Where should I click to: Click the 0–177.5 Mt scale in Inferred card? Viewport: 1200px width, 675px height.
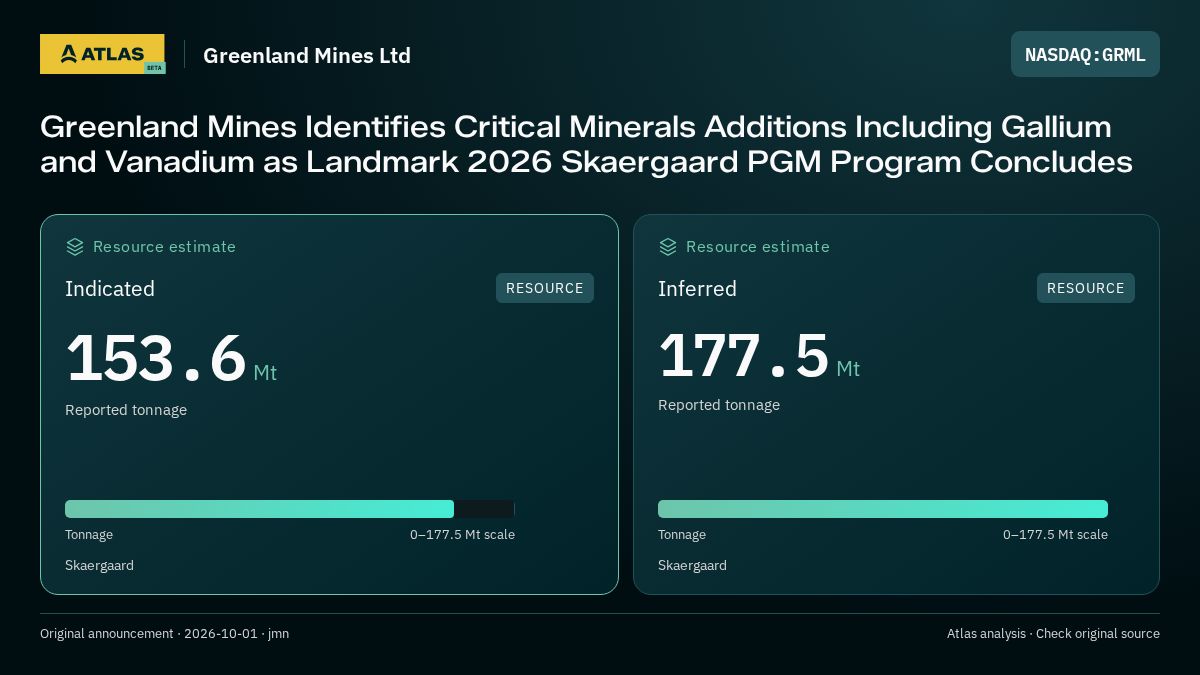click(1055, 535)
